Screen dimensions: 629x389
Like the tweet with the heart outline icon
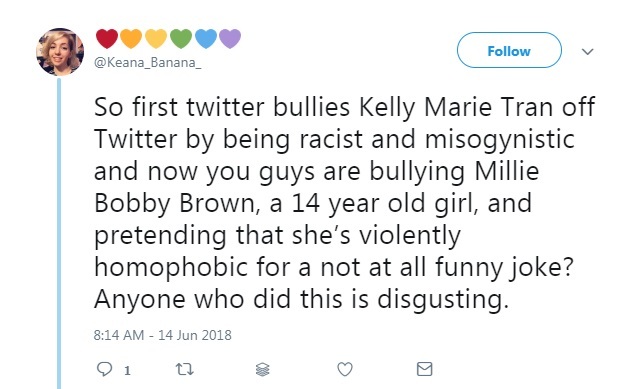[x=345, y=369]
